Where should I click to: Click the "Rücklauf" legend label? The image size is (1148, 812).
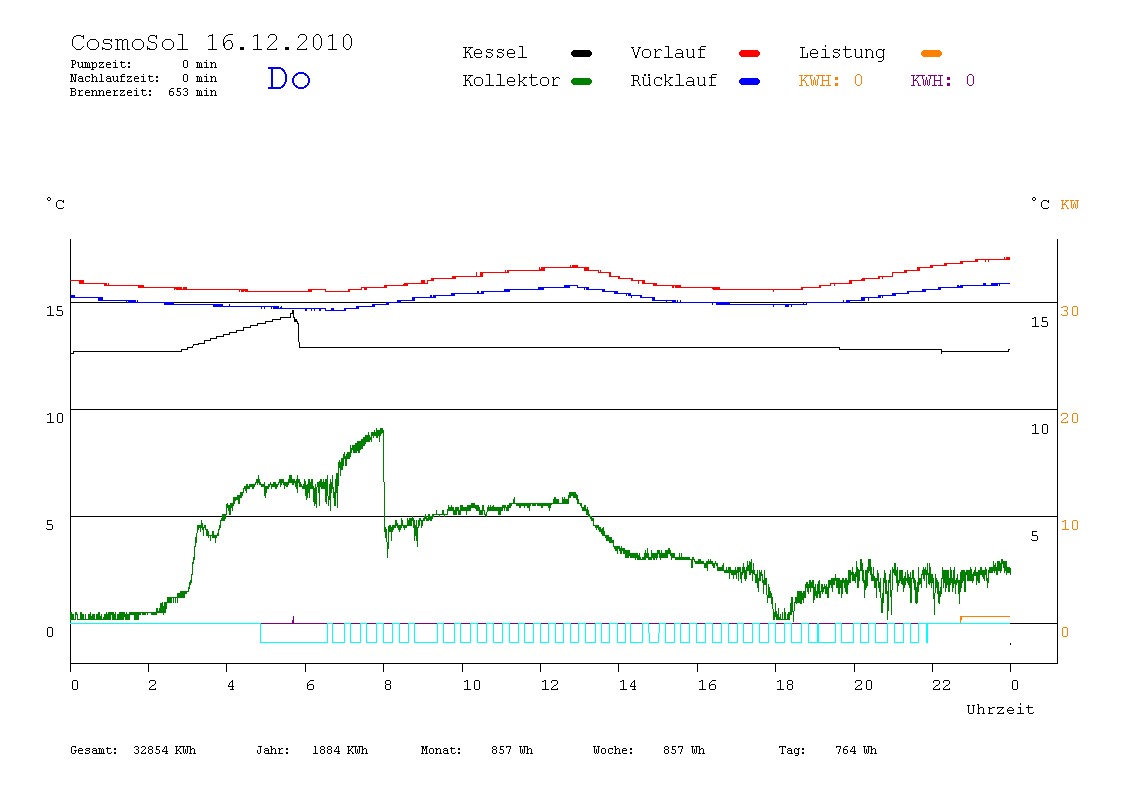coord(674,81)
